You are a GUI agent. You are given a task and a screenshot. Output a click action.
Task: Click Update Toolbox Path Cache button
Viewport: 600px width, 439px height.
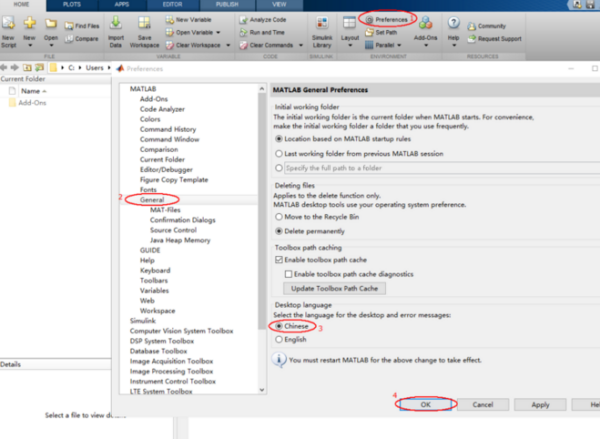(334, 289)
